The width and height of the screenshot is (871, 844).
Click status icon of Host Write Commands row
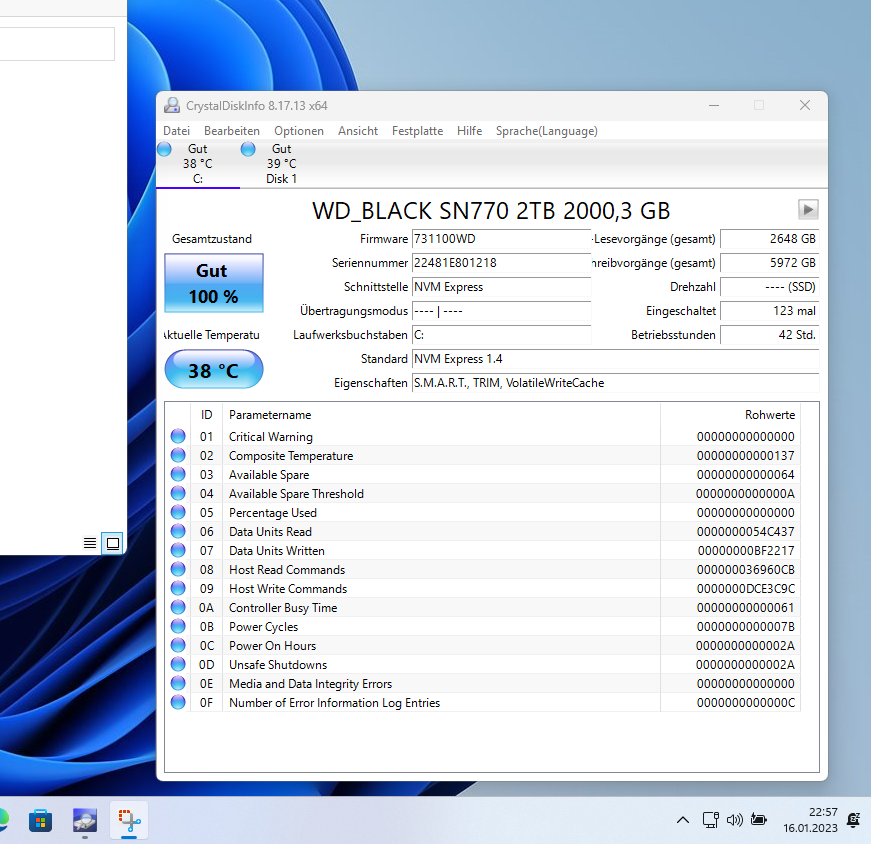click(178, 588)
